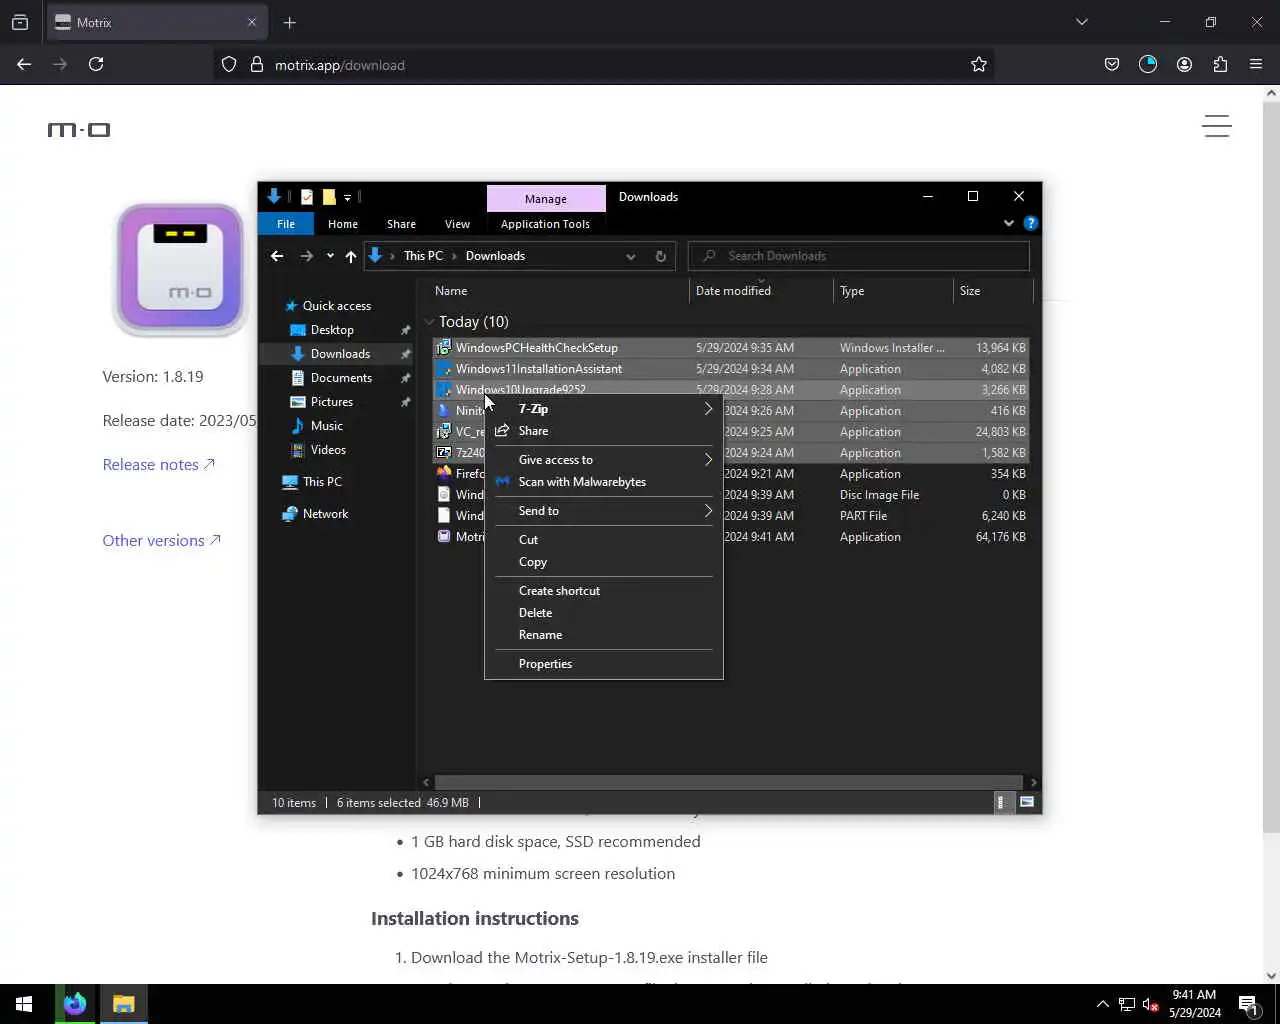Open the notification center icon
Image resolution: width=1280 pixels, height=1024 pixels.
1248,1004
